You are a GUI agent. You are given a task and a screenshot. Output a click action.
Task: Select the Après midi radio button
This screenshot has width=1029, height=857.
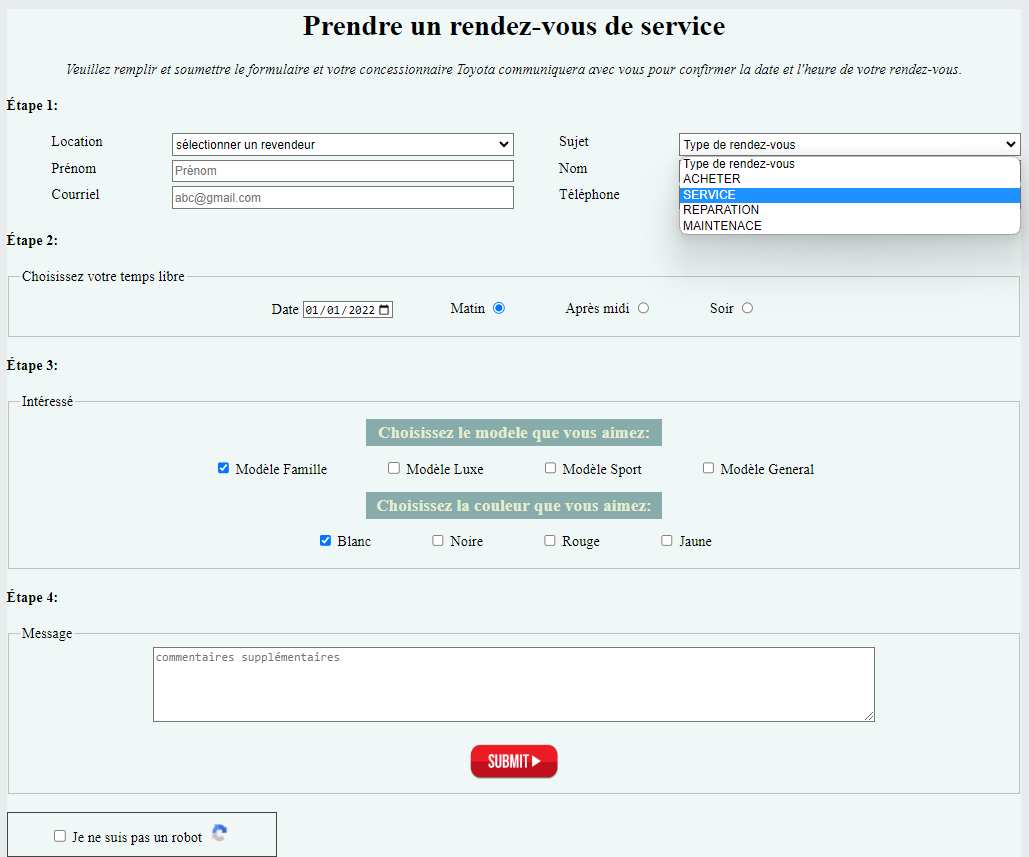click(x=643, y=308)
